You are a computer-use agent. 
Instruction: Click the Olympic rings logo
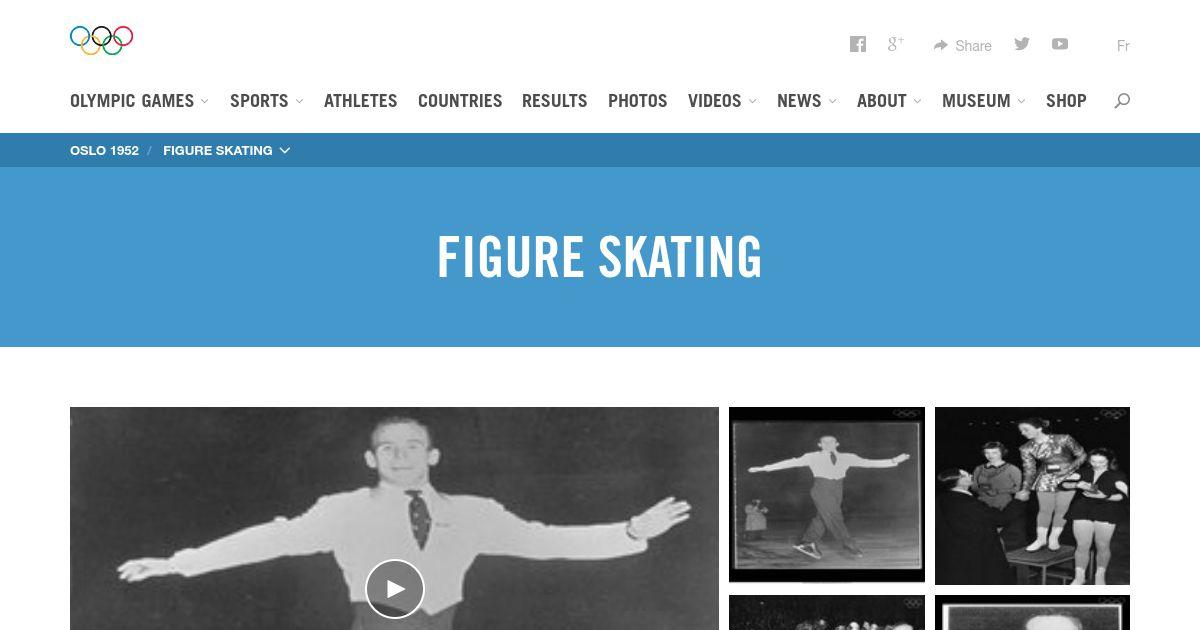101,40
